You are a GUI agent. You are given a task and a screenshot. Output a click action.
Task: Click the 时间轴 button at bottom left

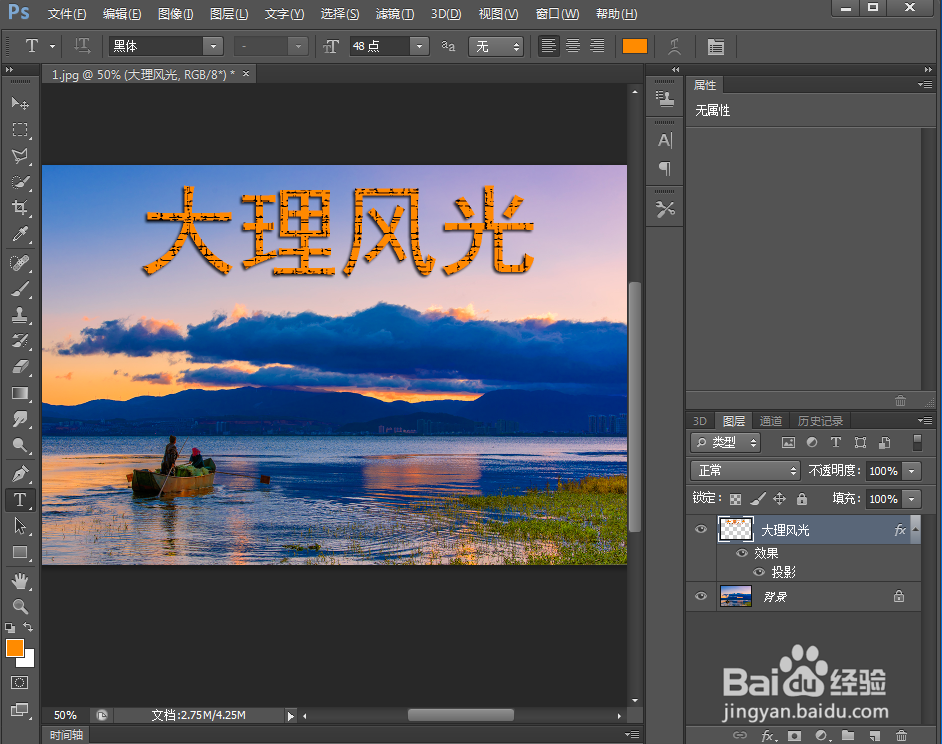(66, 734)
